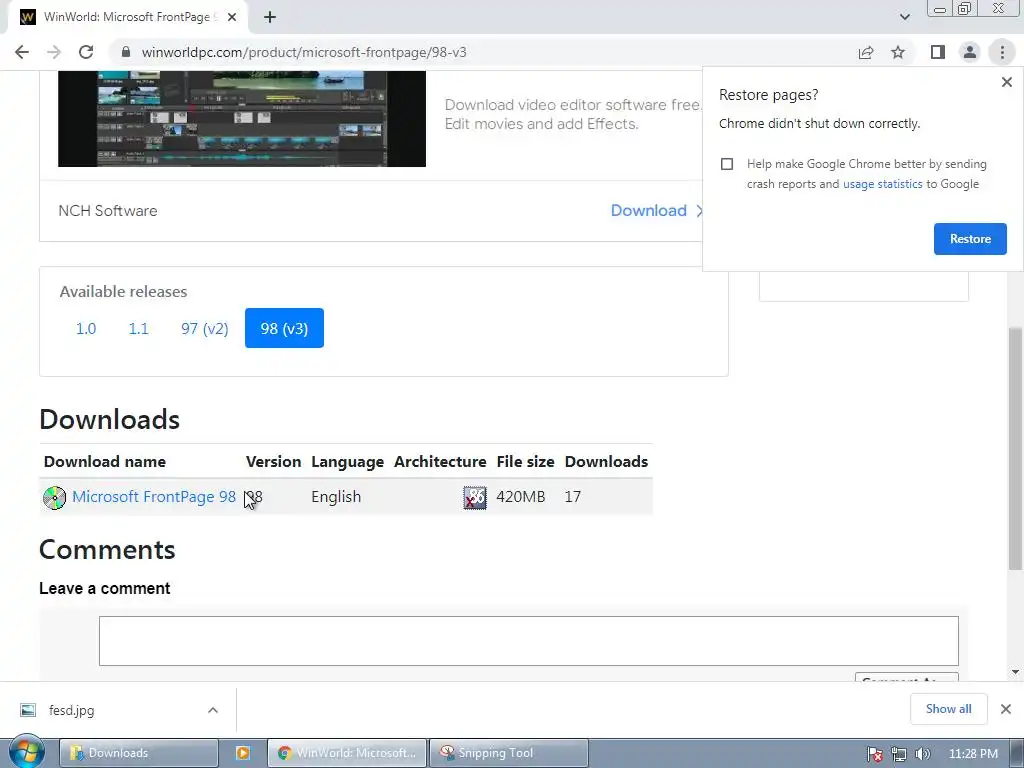The width and height of the screenshot is (1024, 768).
Task: Click the architecture icon in download row
Action: coord(475,498)
